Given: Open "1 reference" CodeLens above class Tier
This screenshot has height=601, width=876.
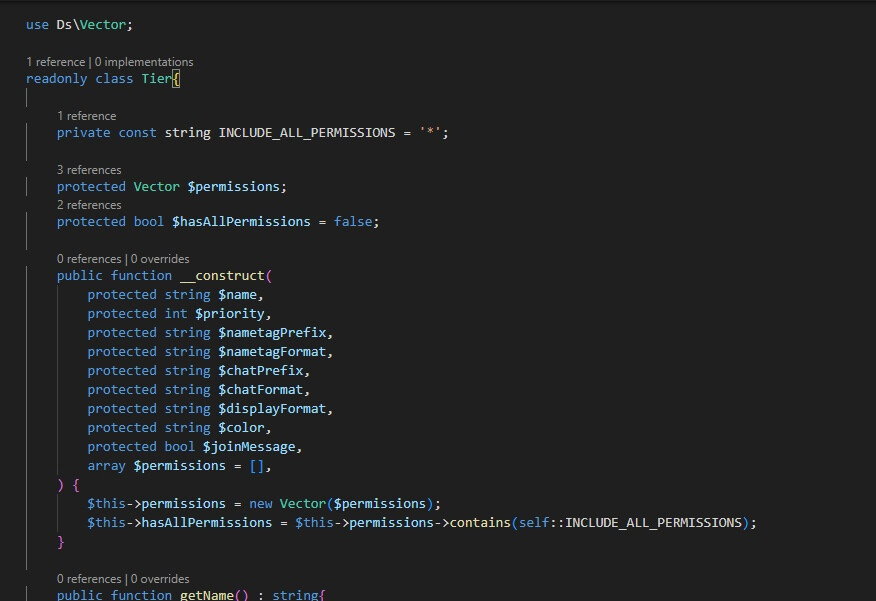Looking at the screenshot, I should pos(55,62).
